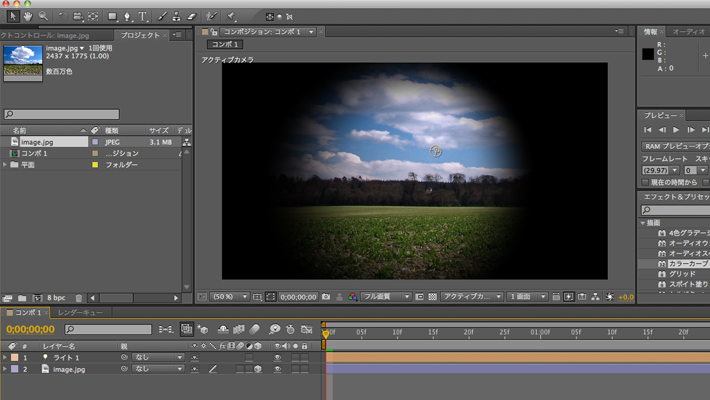Switch to the レンダーキュー tab

[80, 313]
